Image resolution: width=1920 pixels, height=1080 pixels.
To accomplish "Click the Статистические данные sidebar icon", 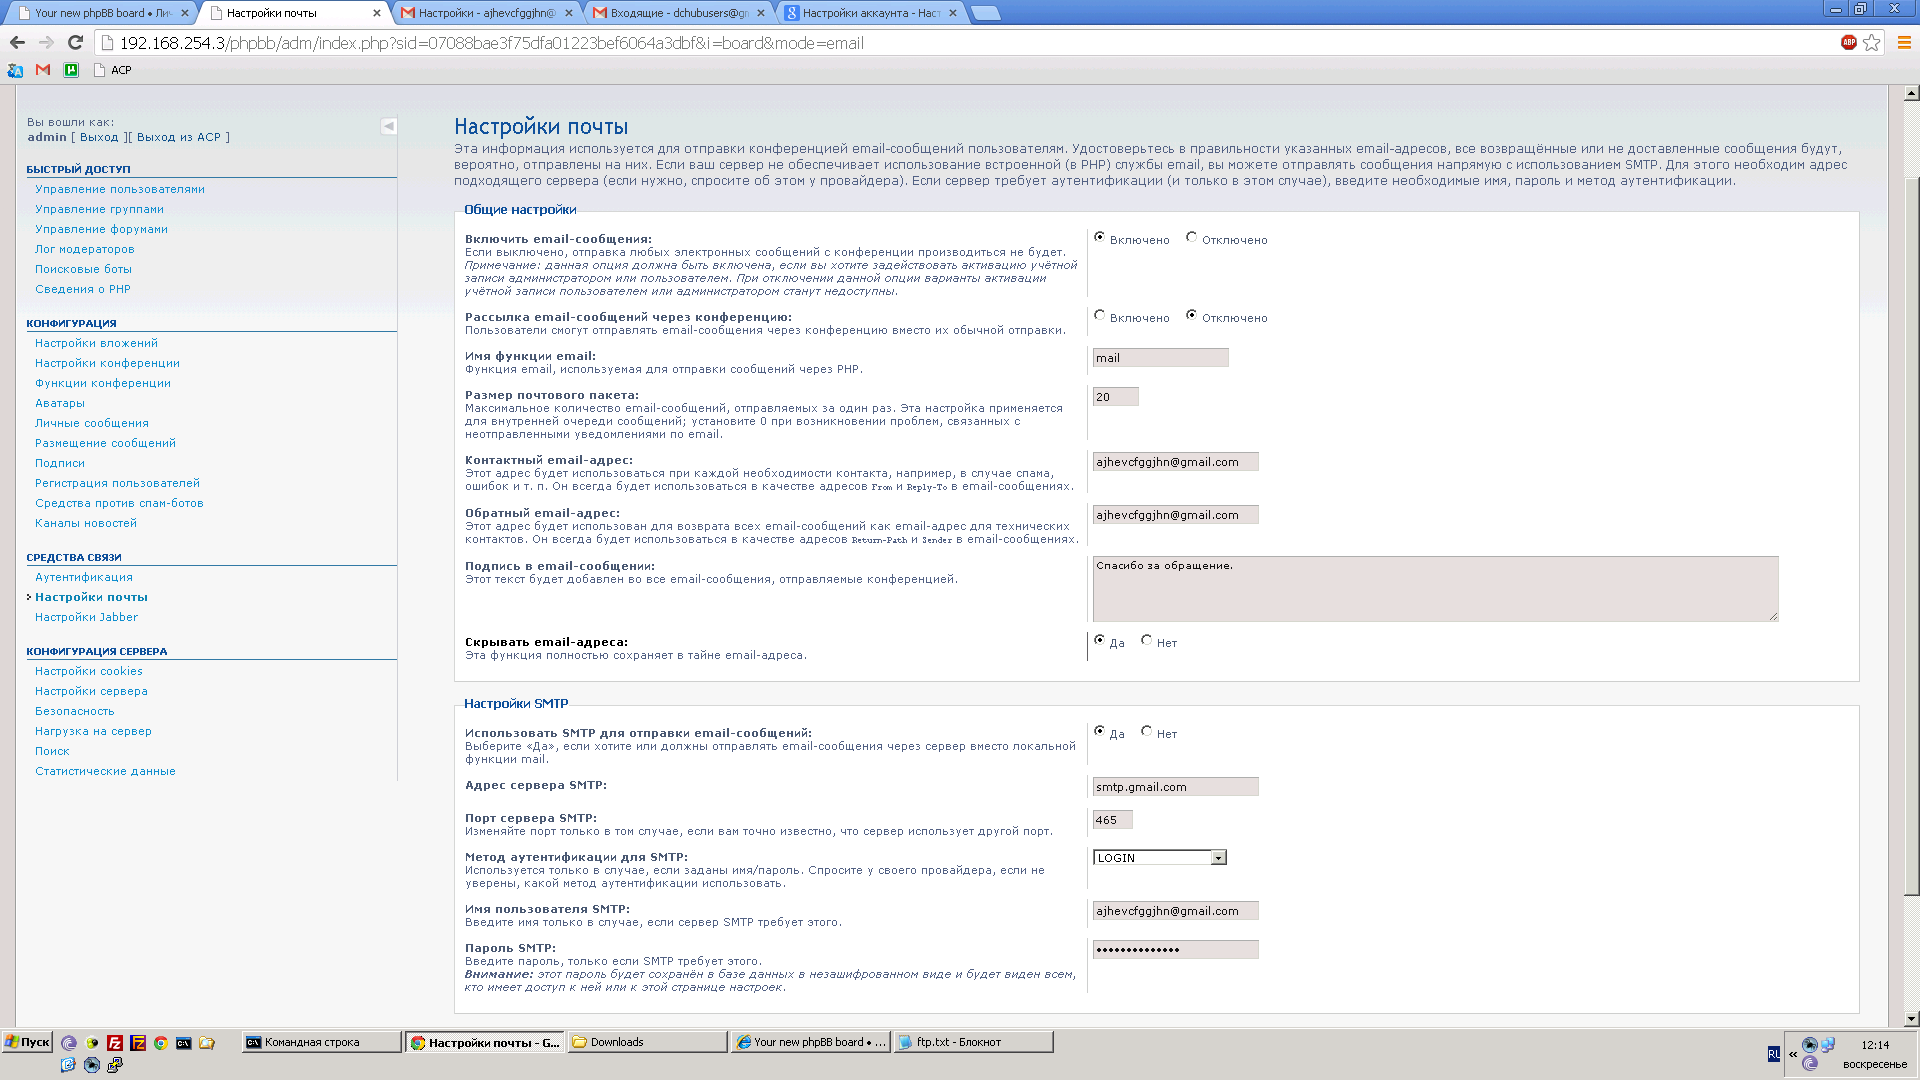I will (104, 770).
